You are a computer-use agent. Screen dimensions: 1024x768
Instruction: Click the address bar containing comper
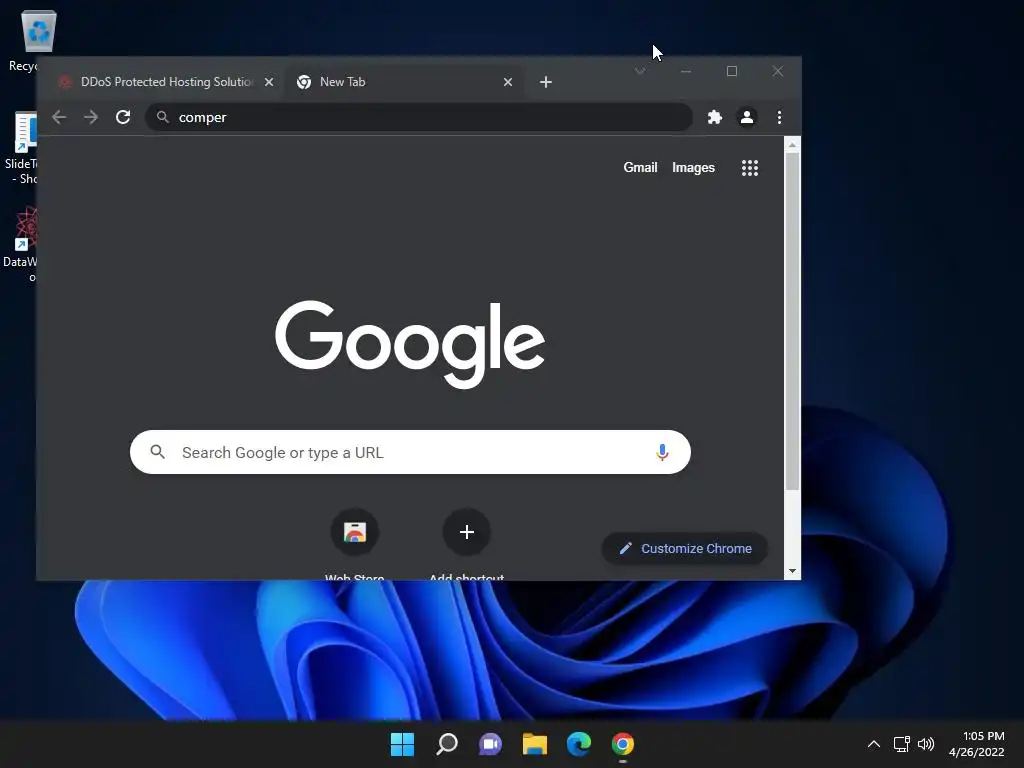point(418,118)
